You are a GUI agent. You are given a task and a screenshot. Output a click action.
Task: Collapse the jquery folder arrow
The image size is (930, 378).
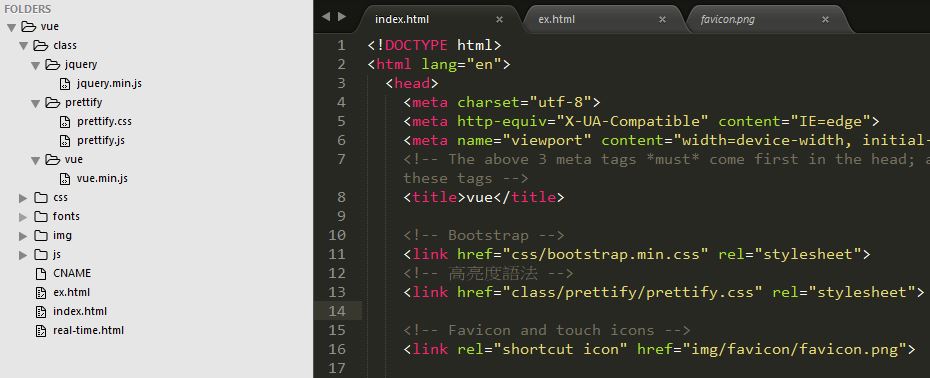click(x=36, y=65)
